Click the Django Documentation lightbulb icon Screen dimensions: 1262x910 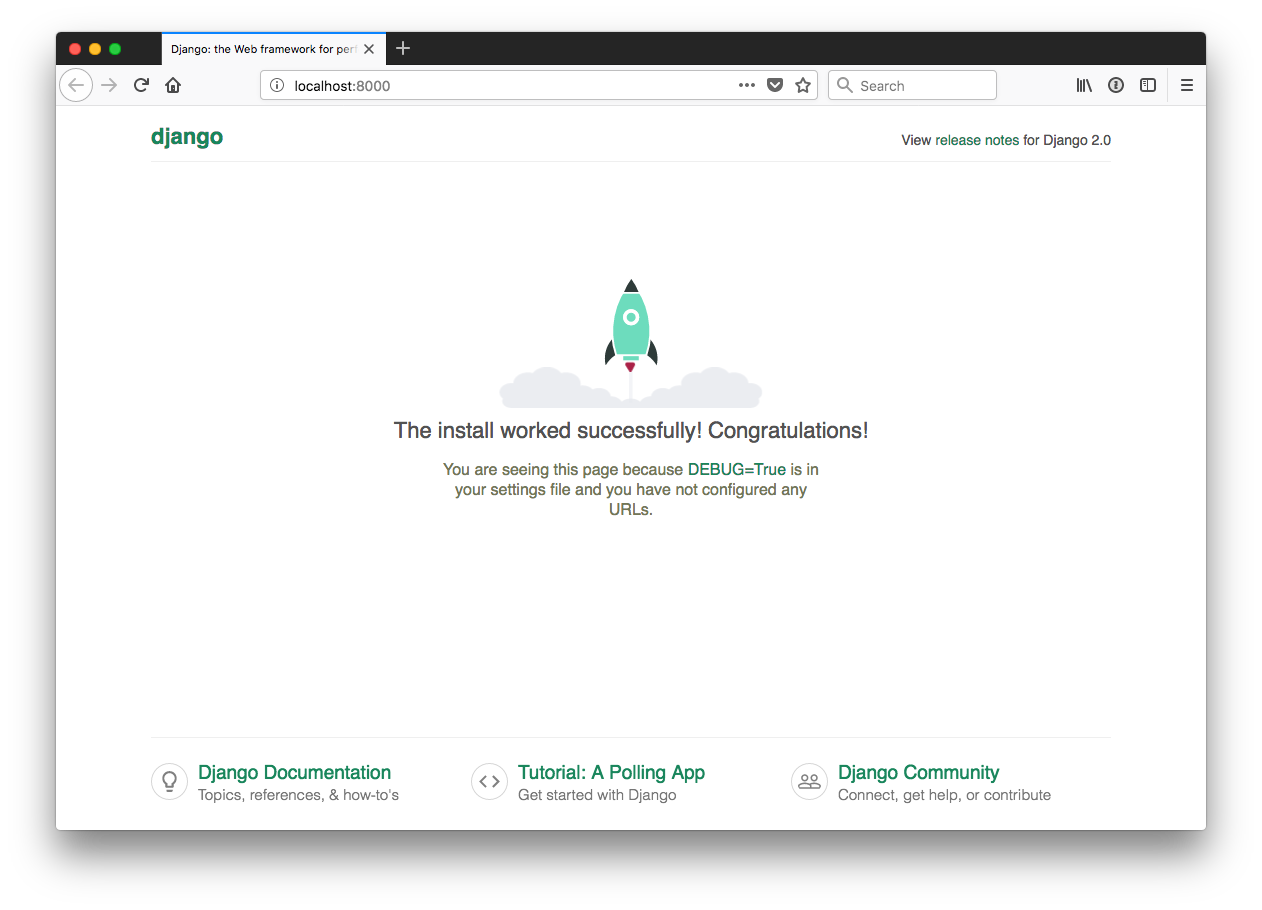point(169,781)
